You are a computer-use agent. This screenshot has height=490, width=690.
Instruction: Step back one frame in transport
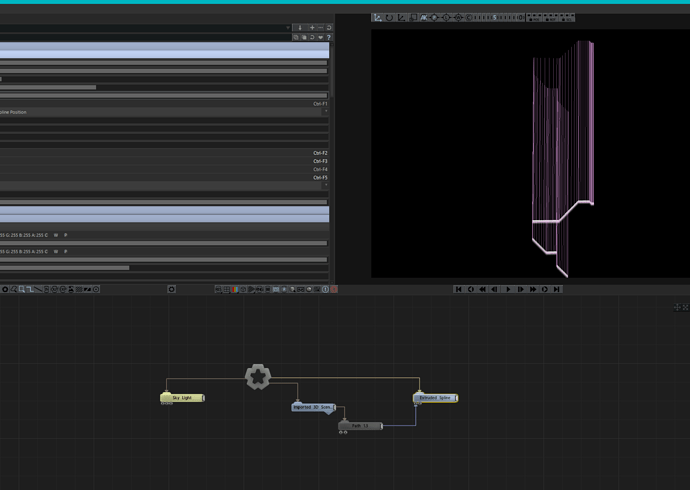(x=495, y=289)
